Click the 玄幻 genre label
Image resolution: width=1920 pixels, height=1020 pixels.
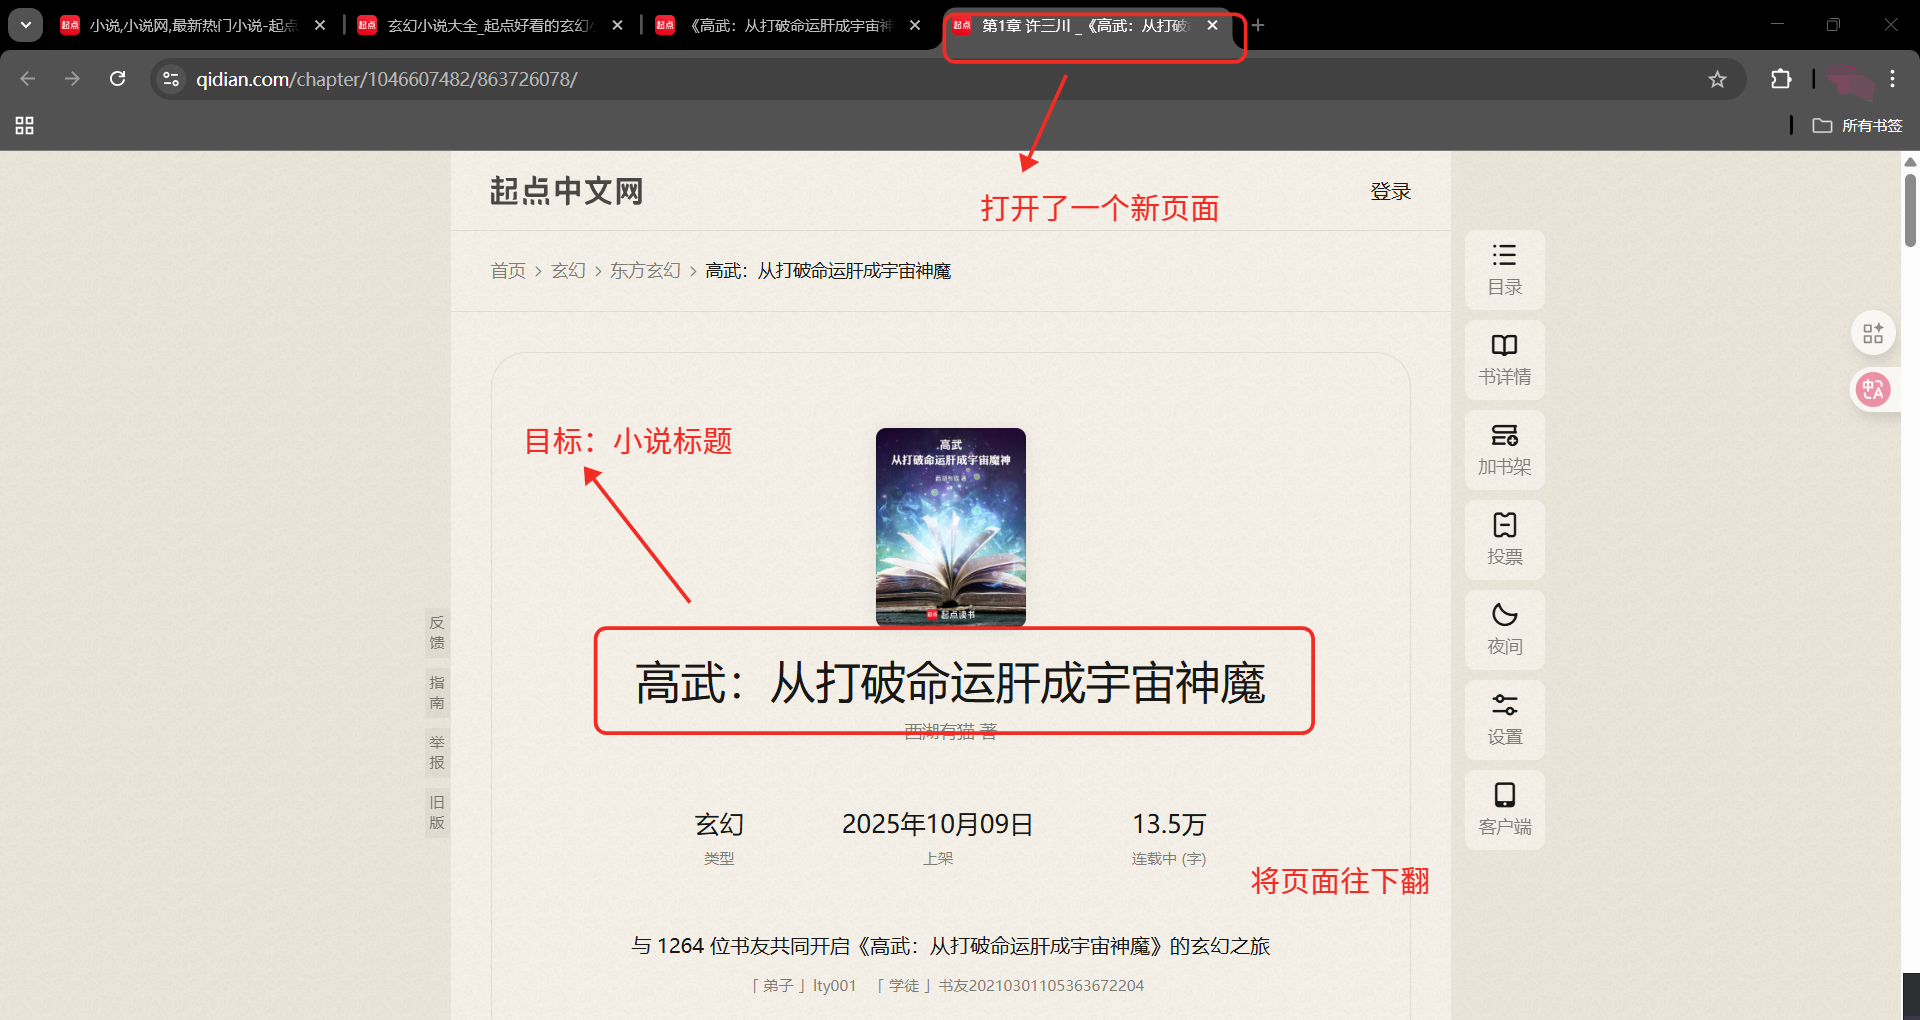click(x=719, y=824)
